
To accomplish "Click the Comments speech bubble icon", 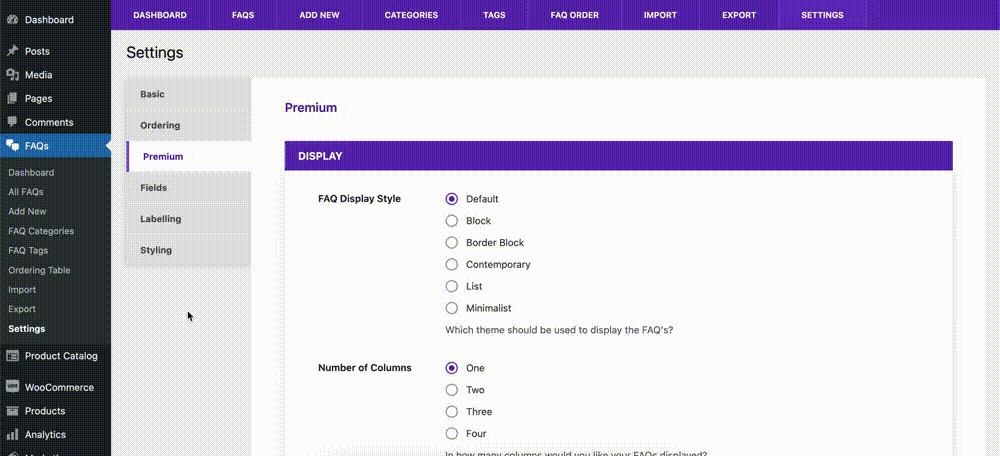I will (12, 122).
